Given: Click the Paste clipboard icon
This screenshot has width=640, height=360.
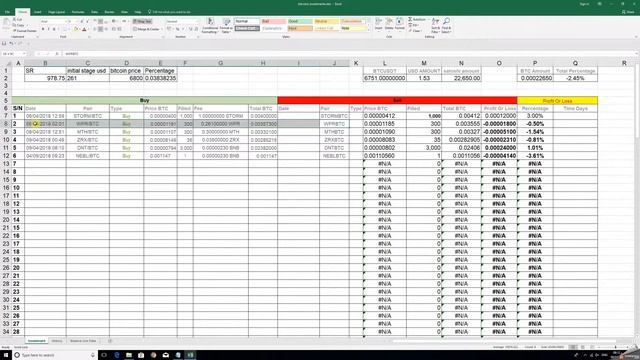Looking at the screenshot, I should pyautogui.click(x=6, y=24).
